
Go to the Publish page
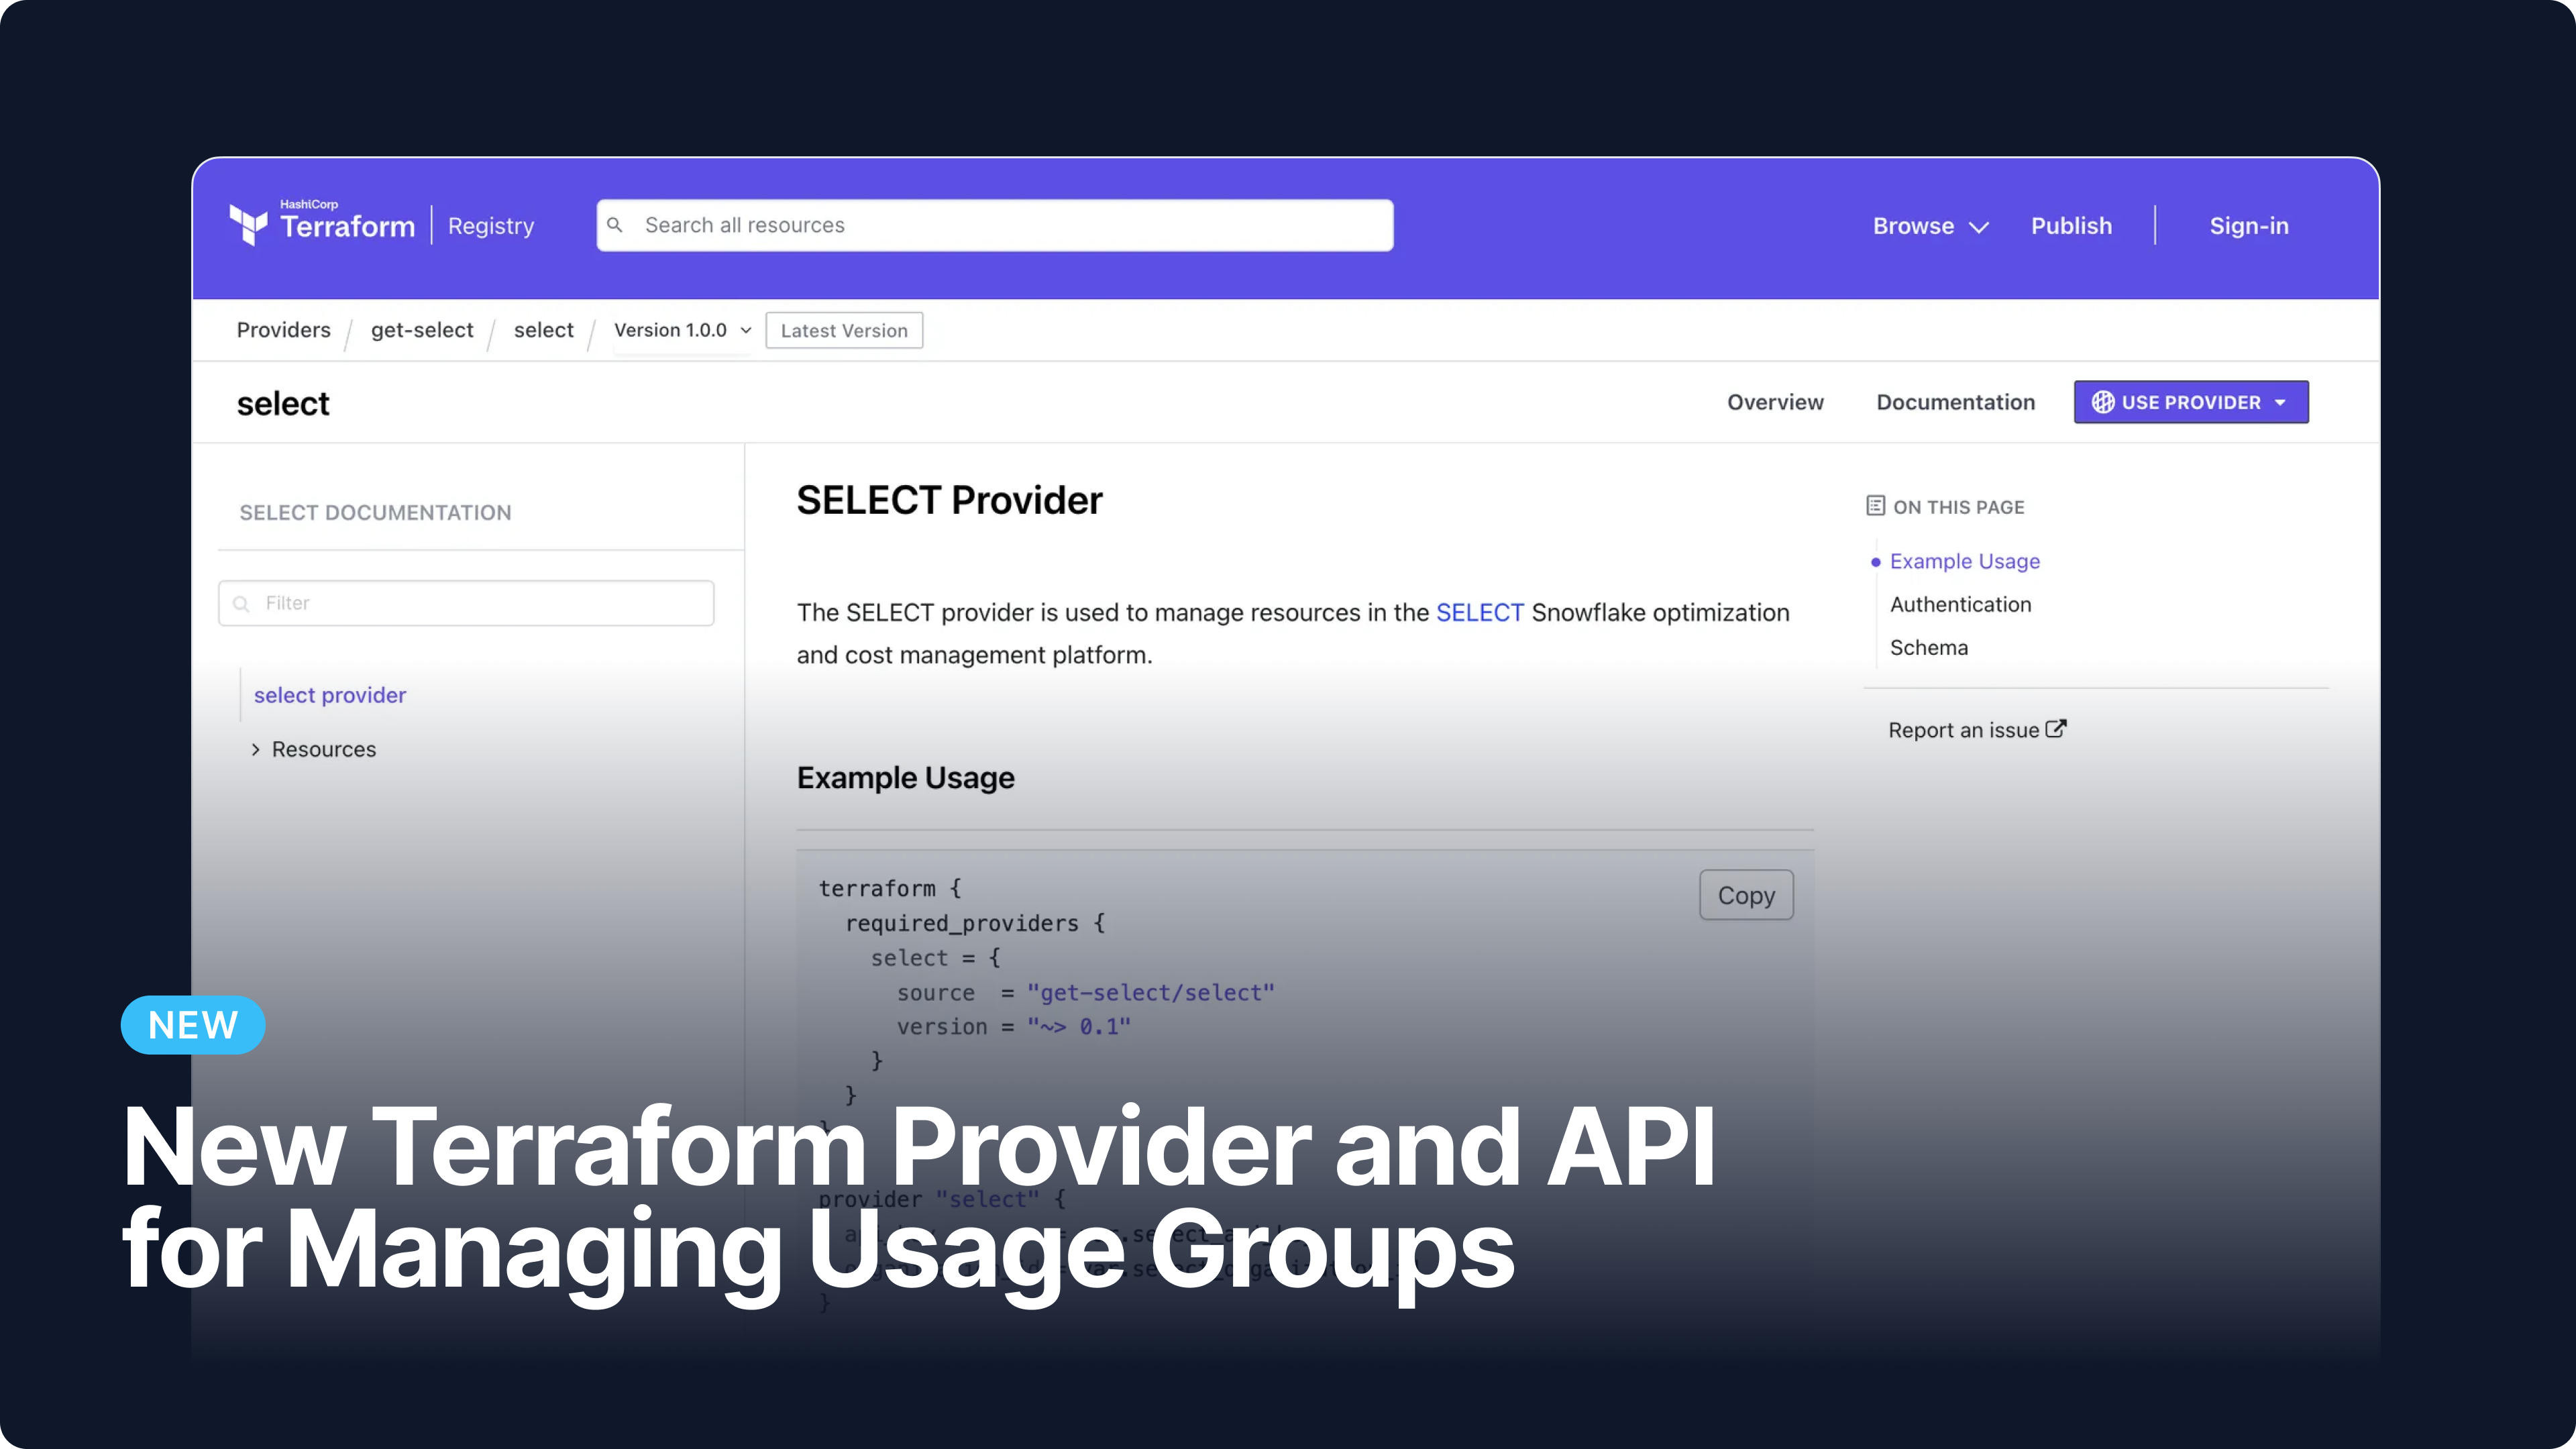pyautogui.click(x=2071, y=226)
